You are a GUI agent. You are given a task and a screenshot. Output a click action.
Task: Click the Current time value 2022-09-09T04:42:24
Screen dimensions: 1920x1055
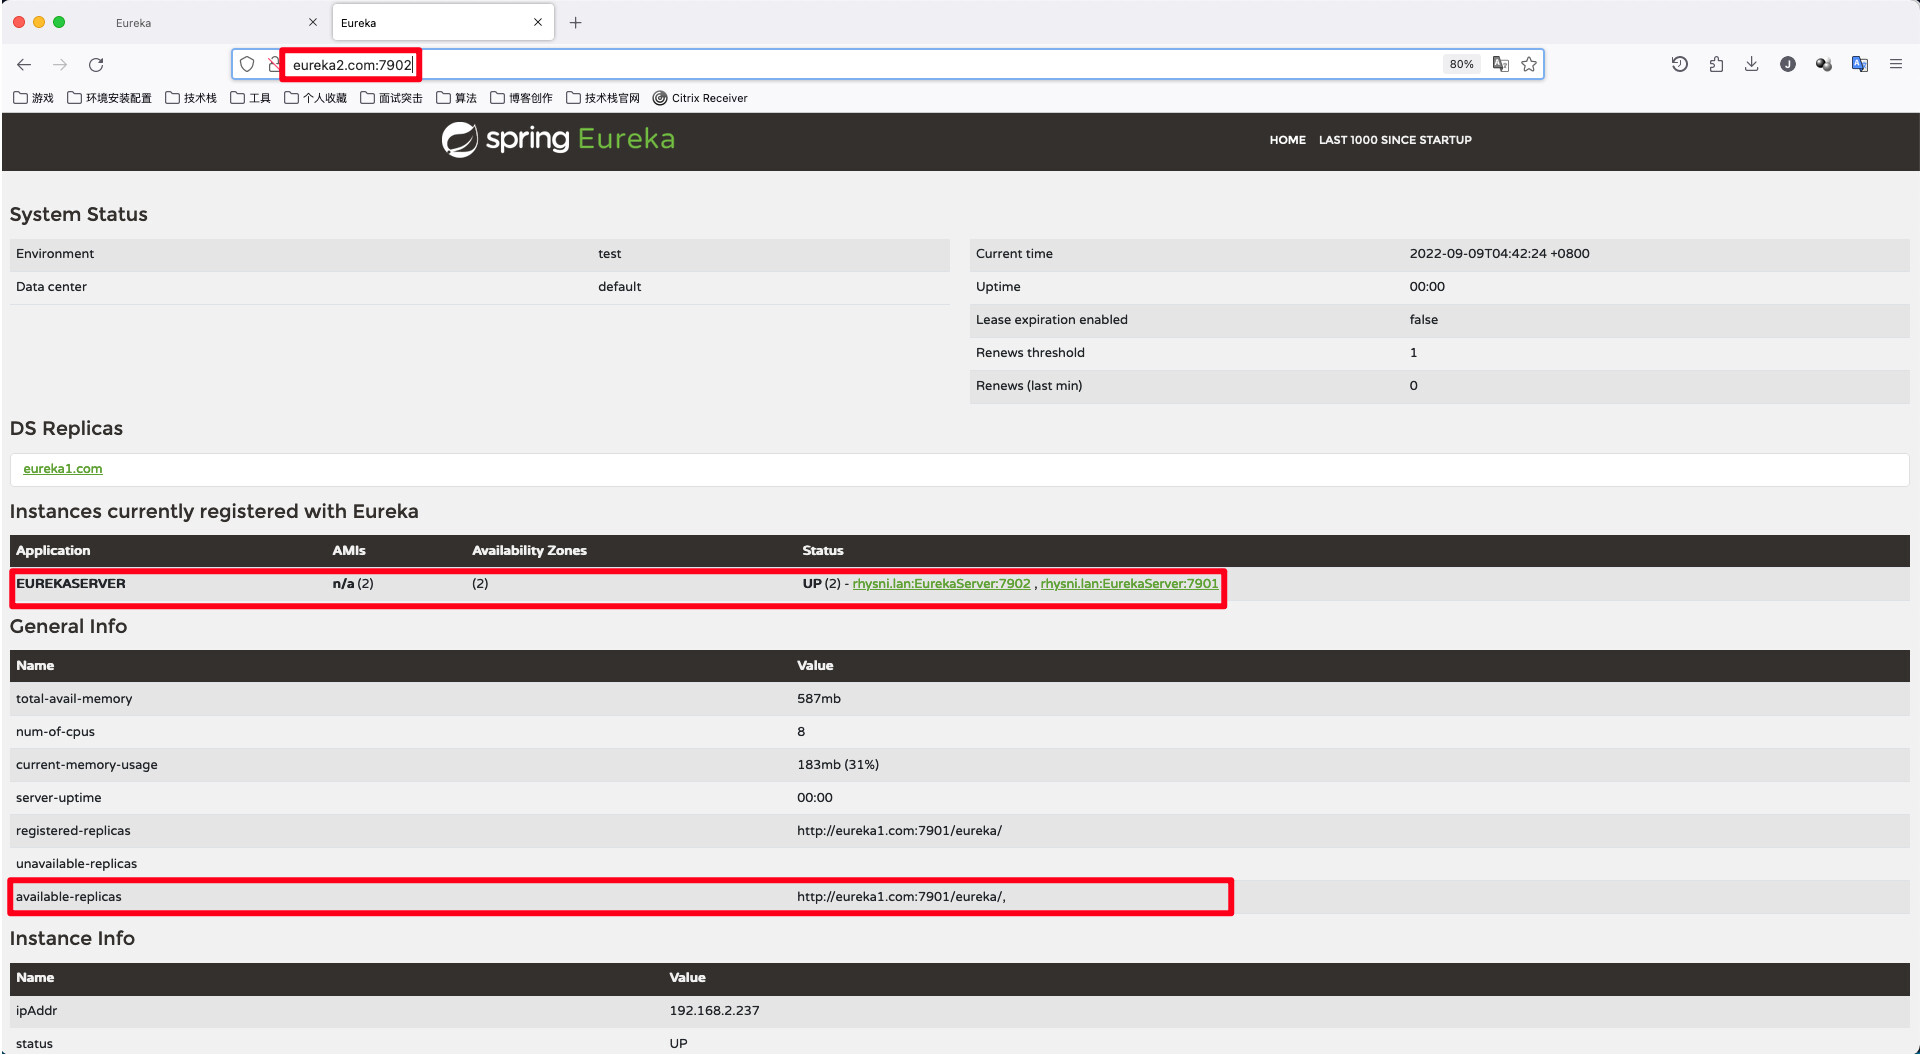point(1499,254)
